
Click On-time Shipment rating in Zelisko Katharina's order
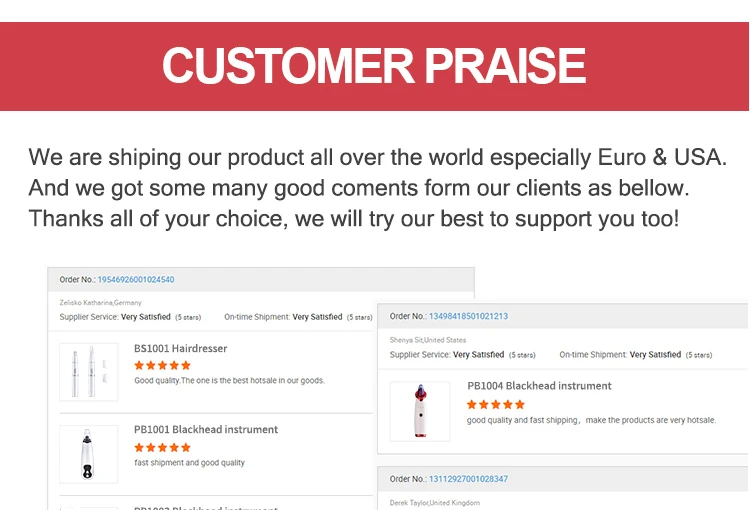(x=298, y=317)
